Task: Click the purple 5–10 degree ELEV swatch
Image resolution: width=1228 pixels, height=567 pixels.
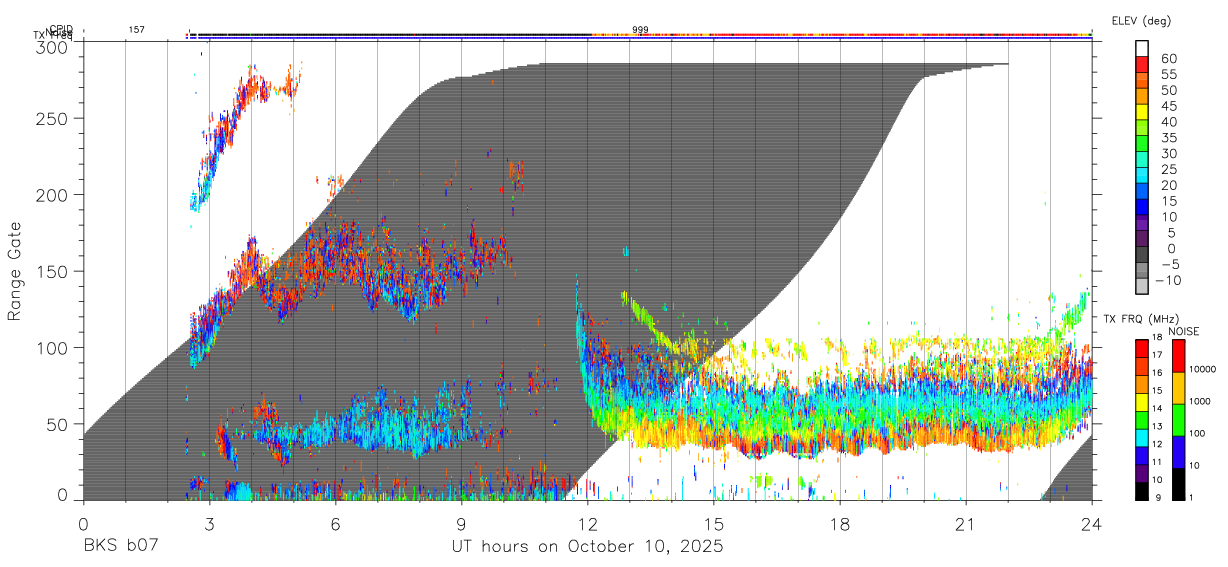Action: pos(1142,224)
